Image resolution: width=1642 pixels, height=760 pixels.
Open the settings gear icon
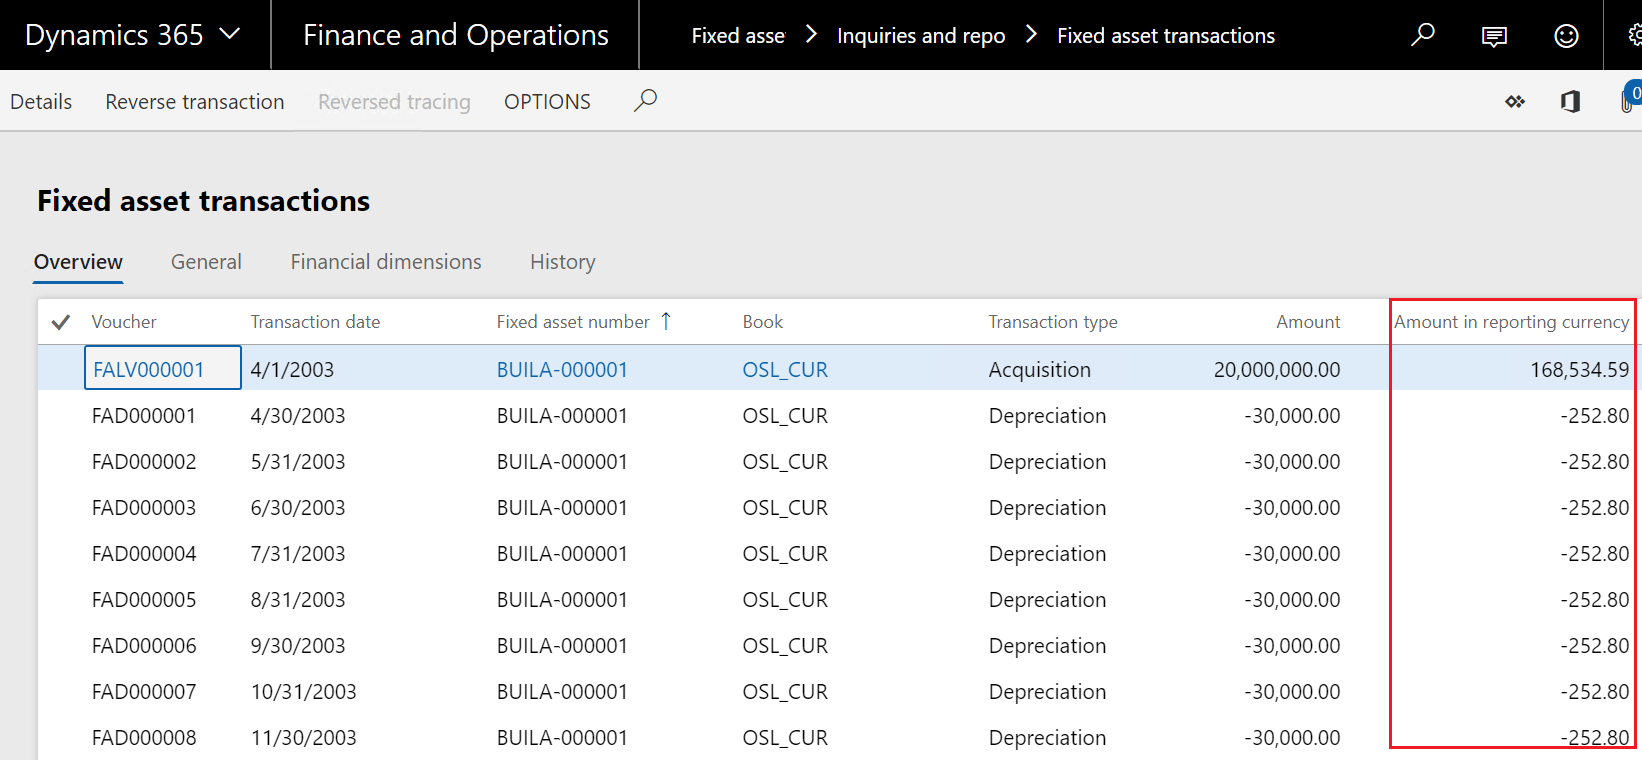(1634, 36)
